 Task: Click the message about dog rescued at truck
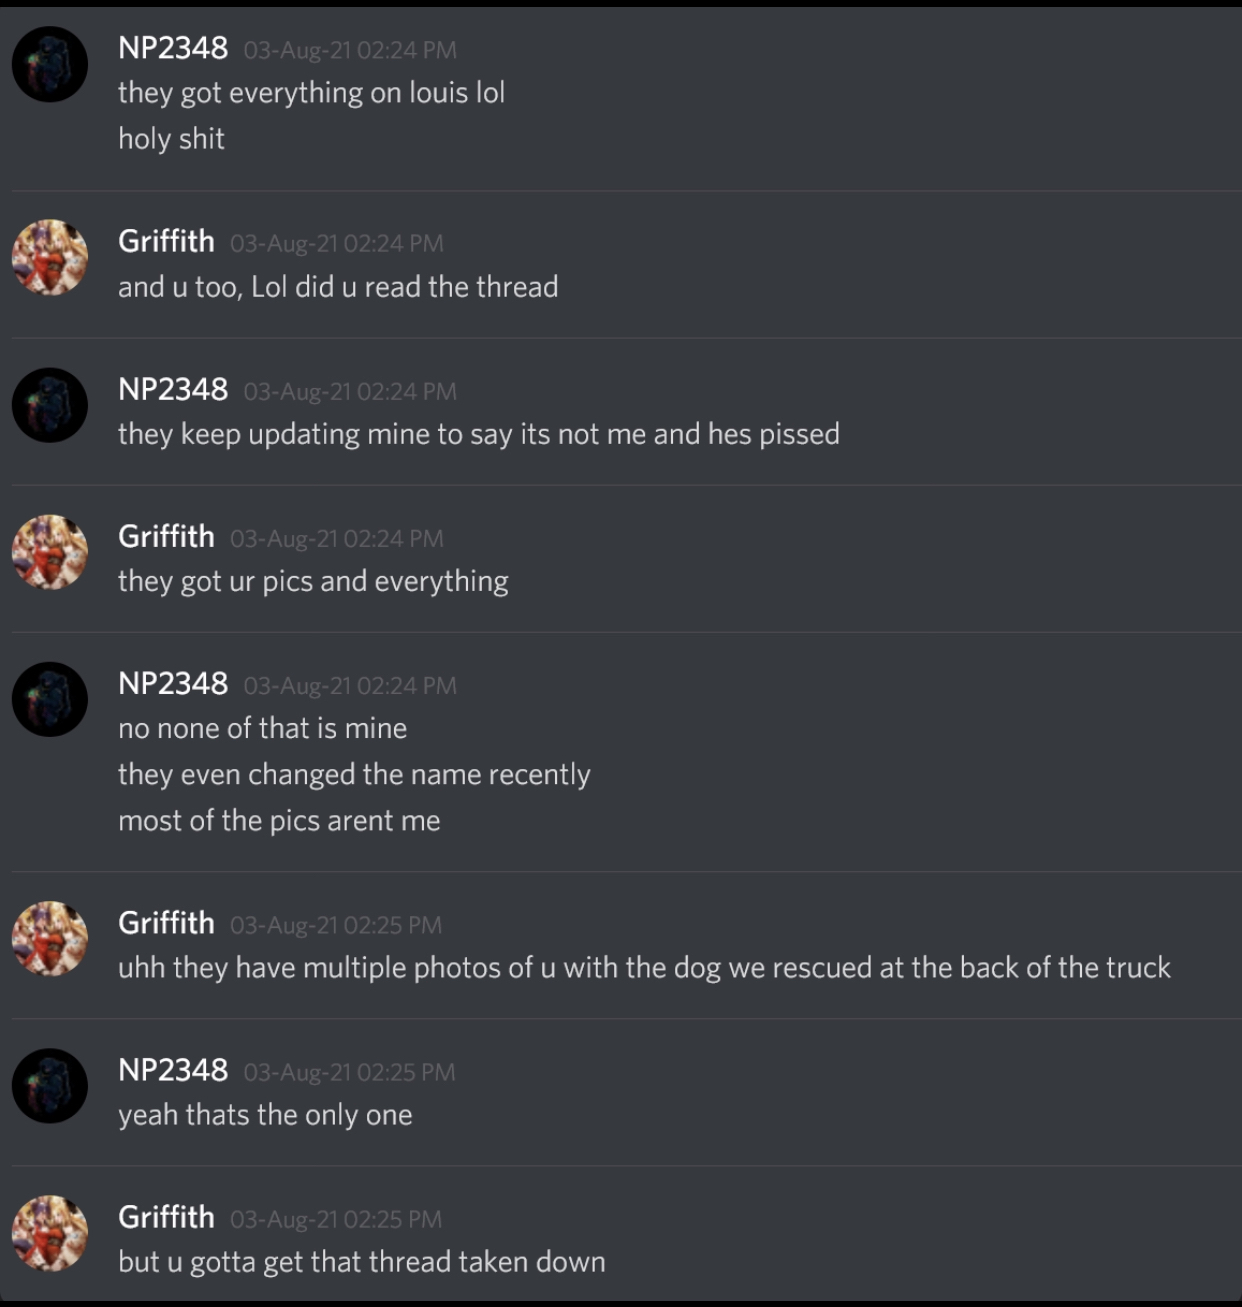(x=644, y=968)
